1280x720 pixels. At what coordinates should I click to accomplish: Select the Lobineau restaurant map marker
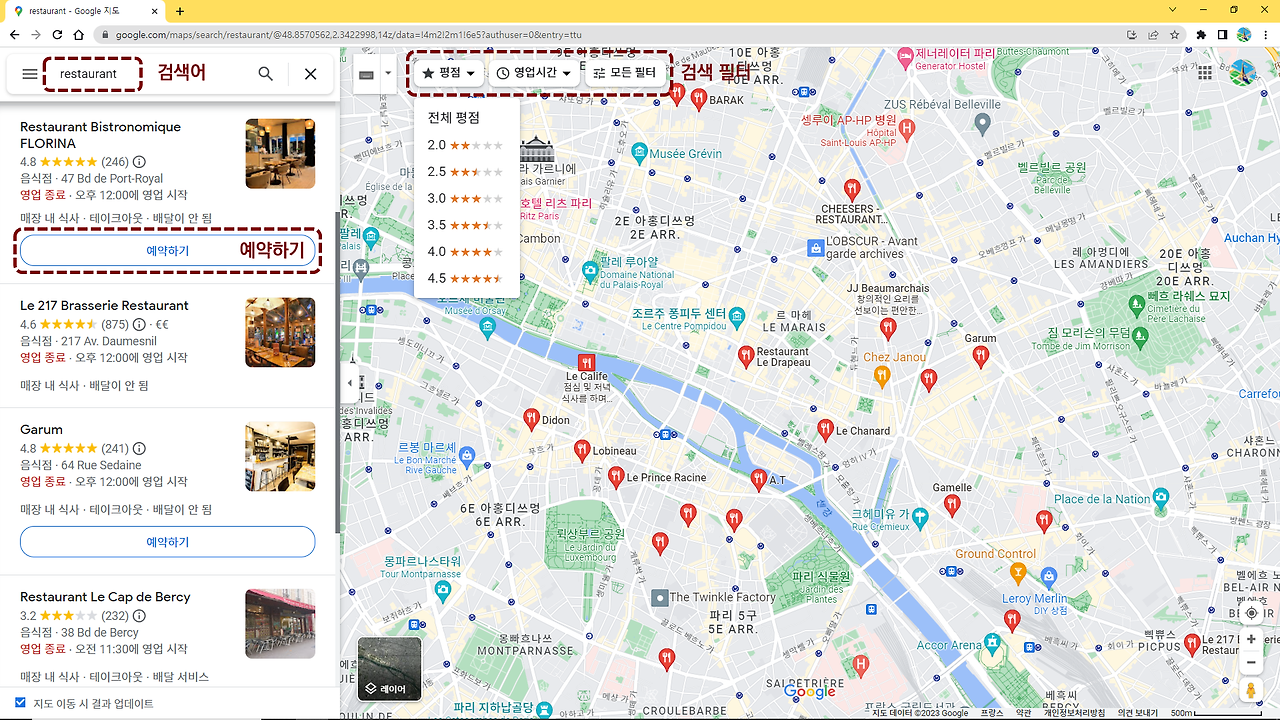tap(583, 450)
